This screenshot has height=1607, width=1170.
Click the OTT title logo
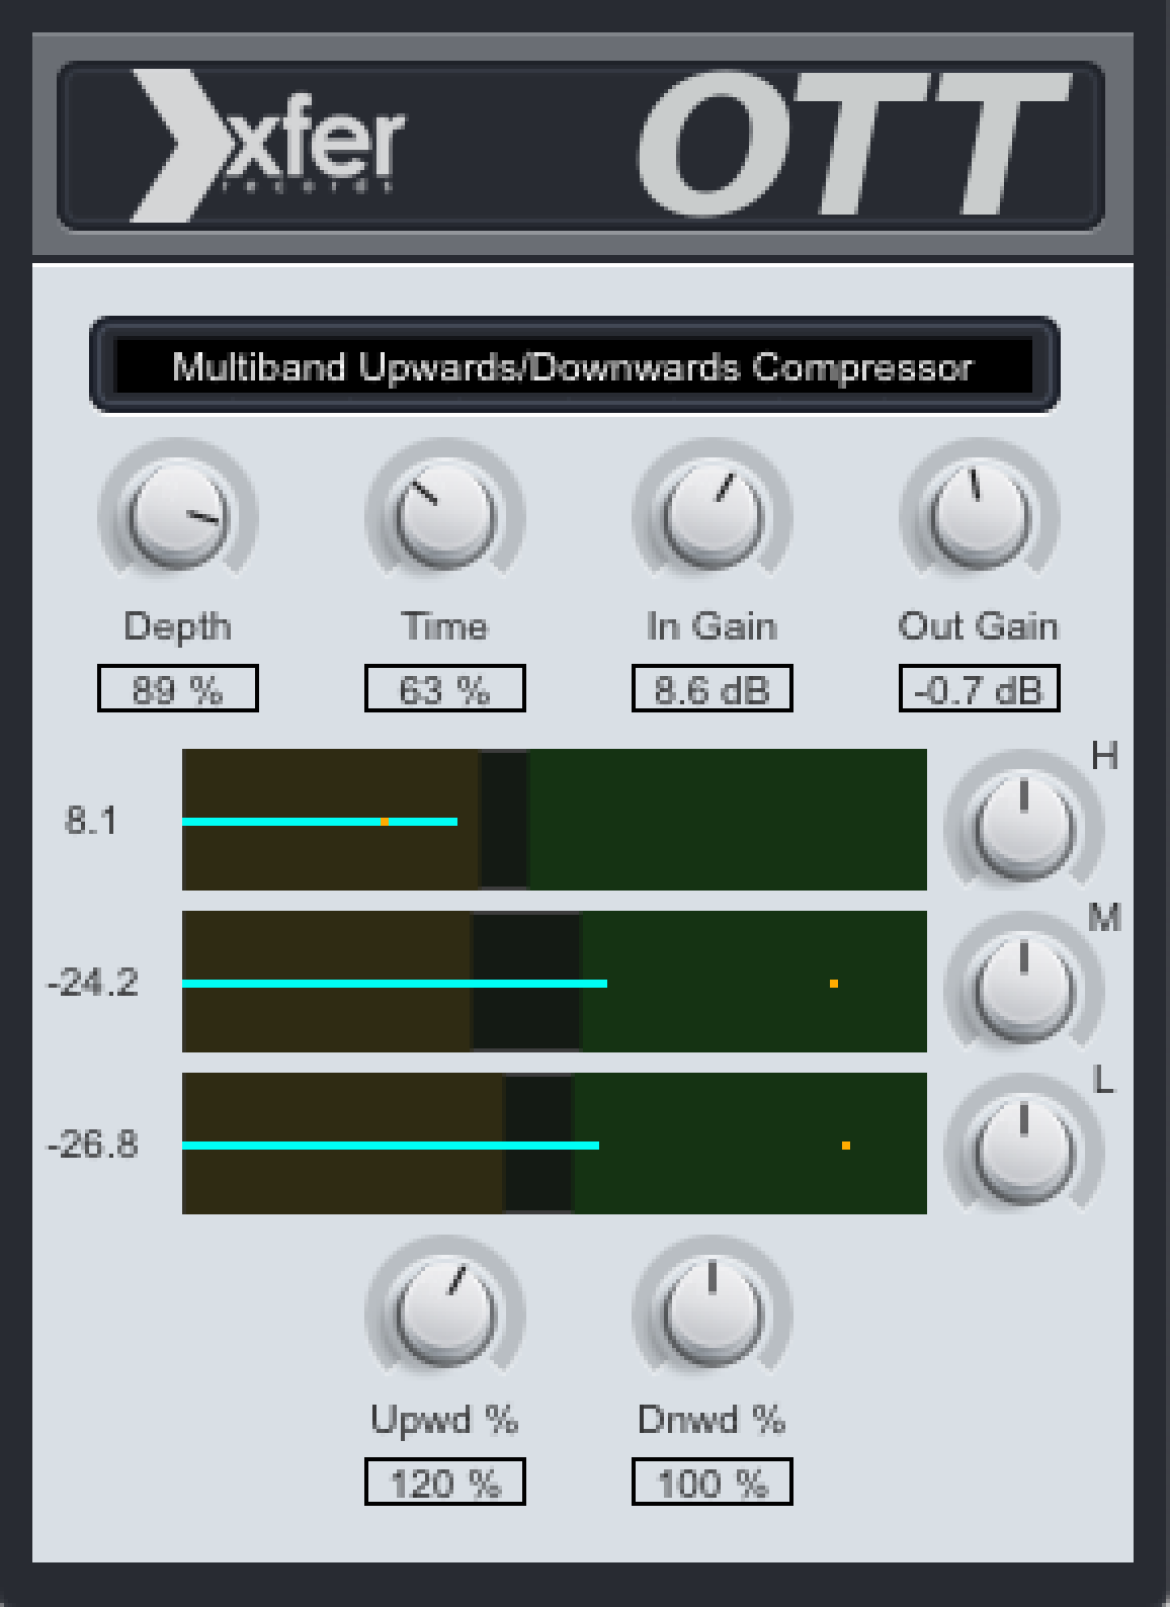pyautogui.click(x=854, y=144)
